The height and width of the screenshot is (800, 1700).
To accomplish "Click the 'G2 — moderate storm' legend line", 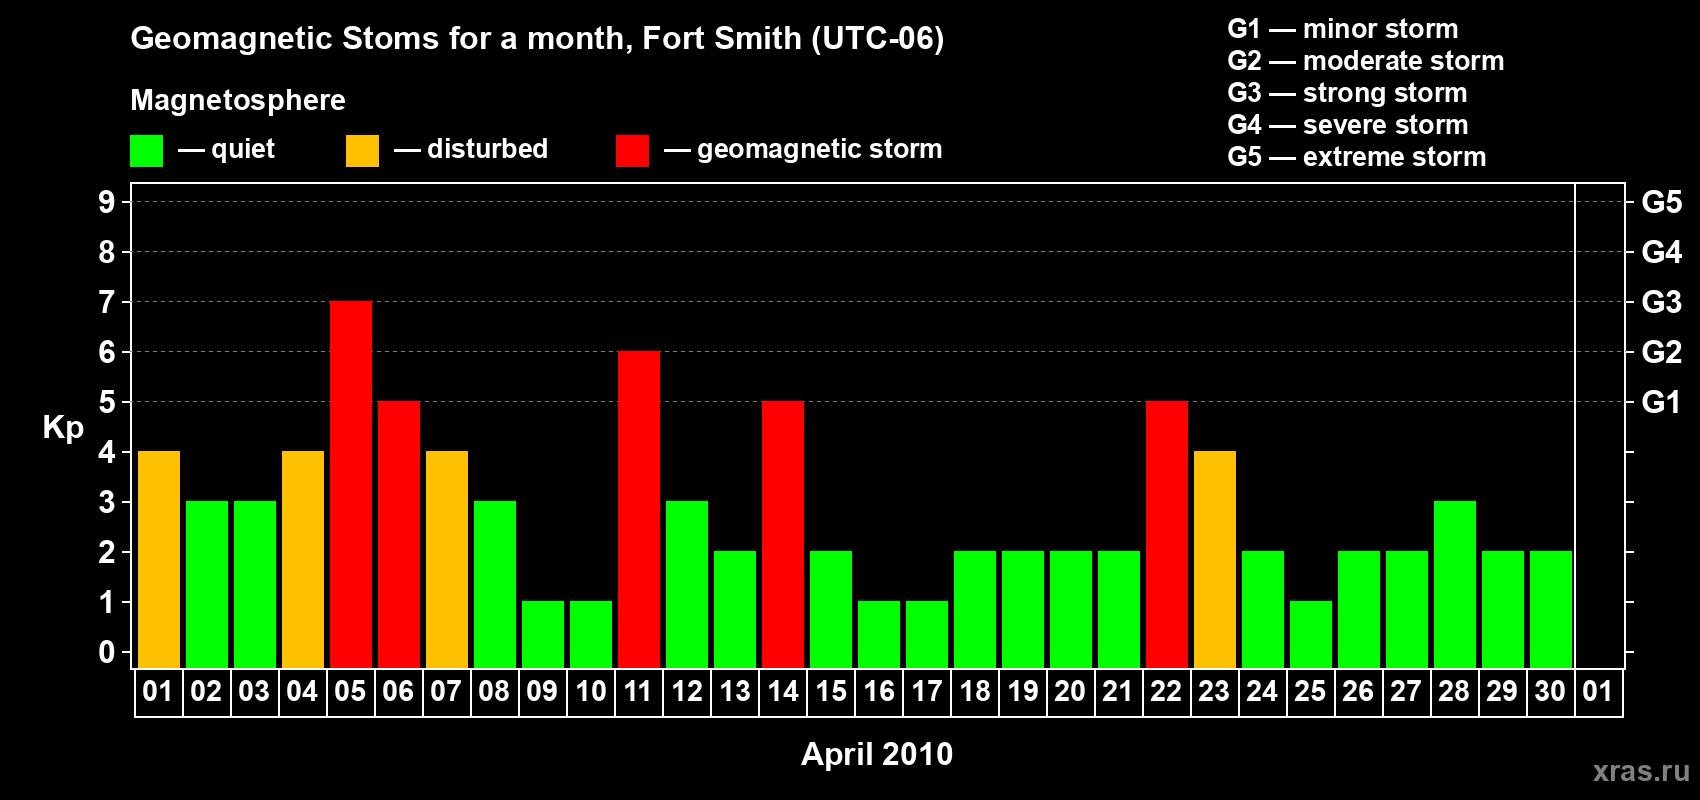I will click(x=1366, y=61).
